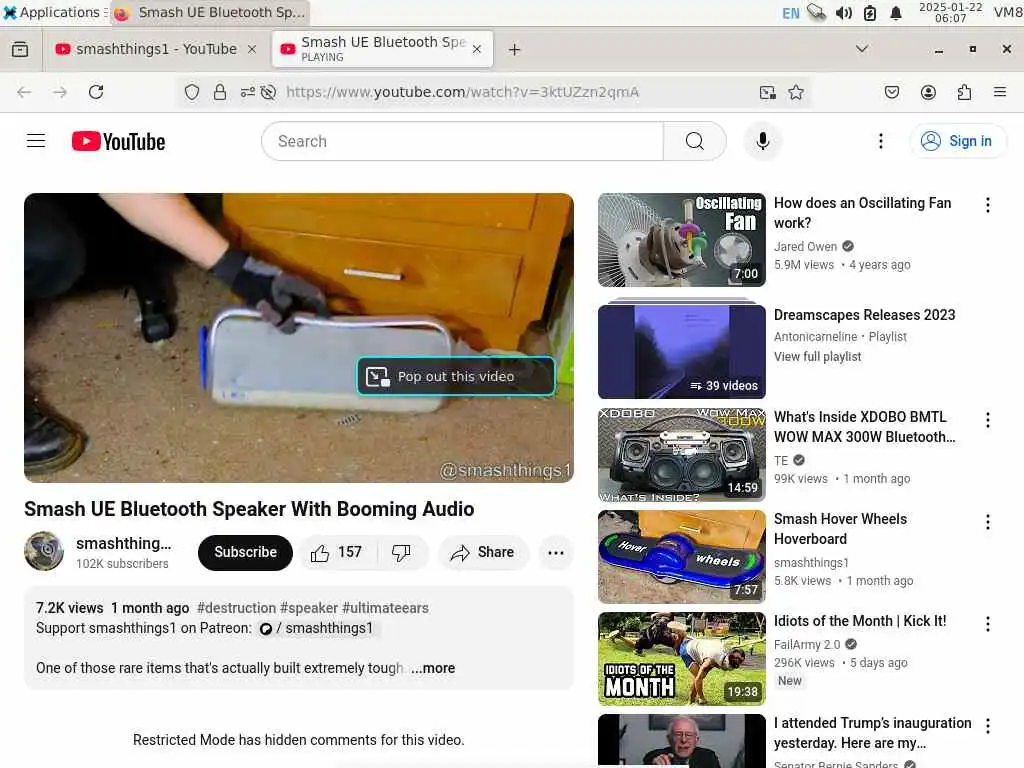Open battery power manager tray icon
The height and width of the screenshot is (768, 1024).
(870, 13)
